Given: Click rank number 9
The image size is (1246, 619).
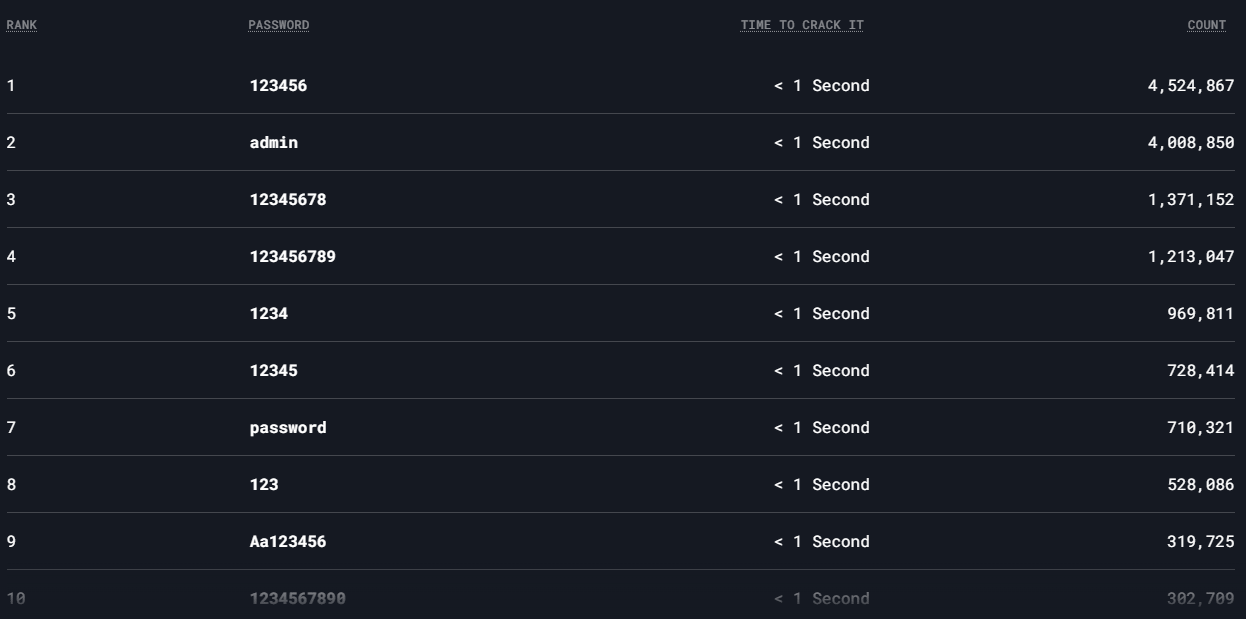Looking at the screenshot, I should pos(11,542).
